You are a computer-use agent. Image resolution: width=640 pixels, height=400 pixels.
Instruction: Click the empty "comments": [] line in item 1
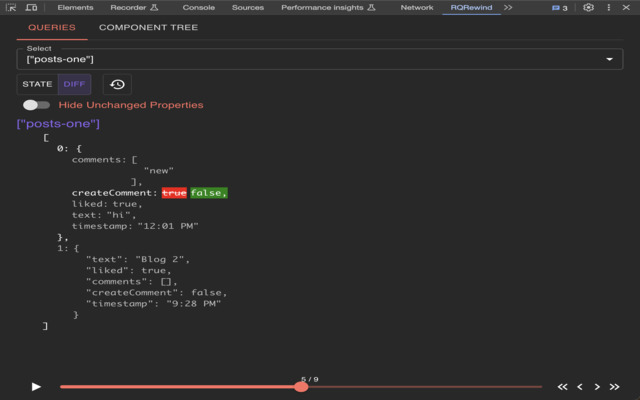pyautogui.click(x=131, y=281)
